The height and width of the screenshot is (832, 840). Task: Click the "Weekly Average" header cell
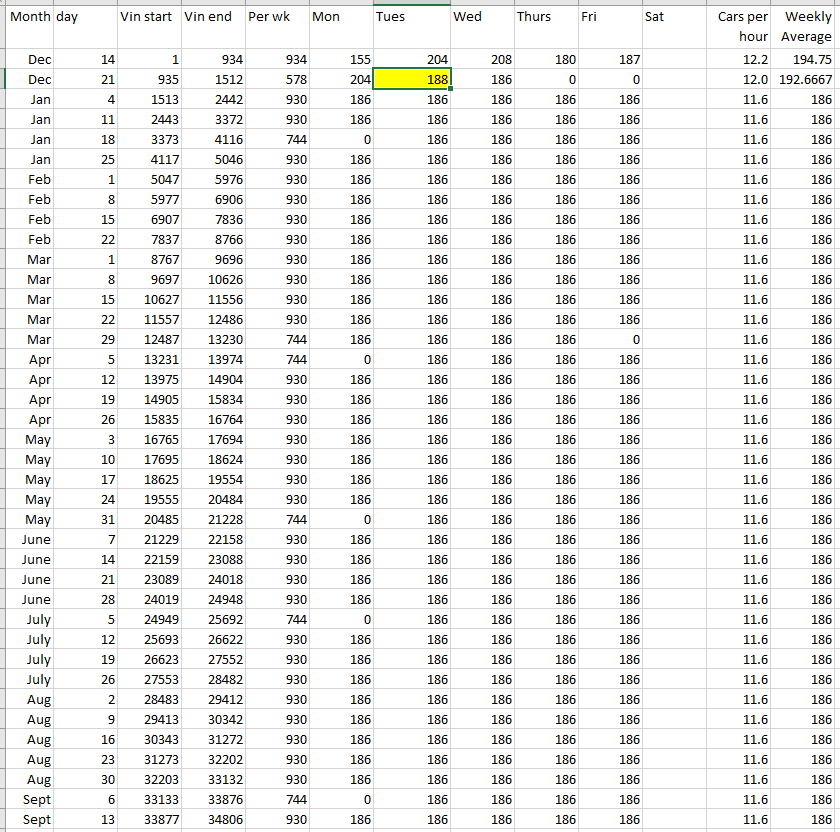coord(806,27)
